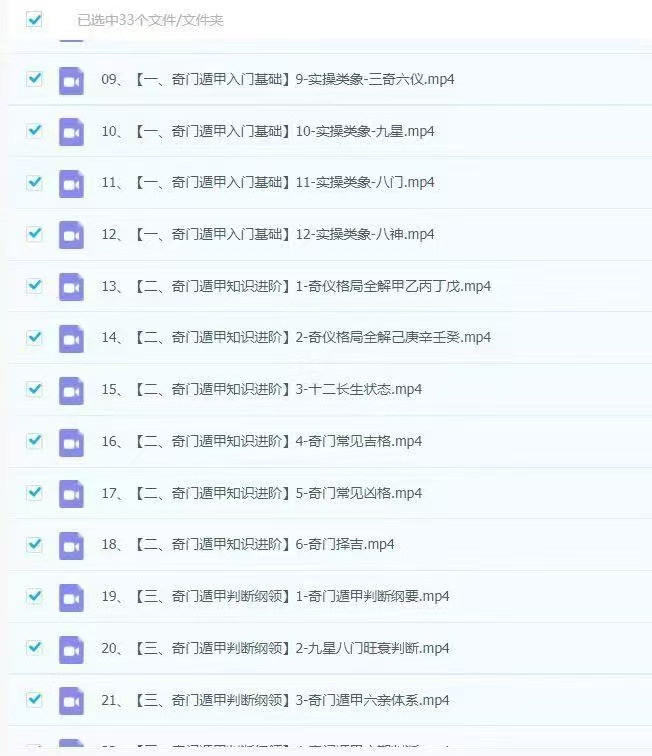The height and width of the screenshot is (756, 652).
Task: Uncheck the checkbox for file 15 十二长生状态
Action: click(x=34, y=389)
